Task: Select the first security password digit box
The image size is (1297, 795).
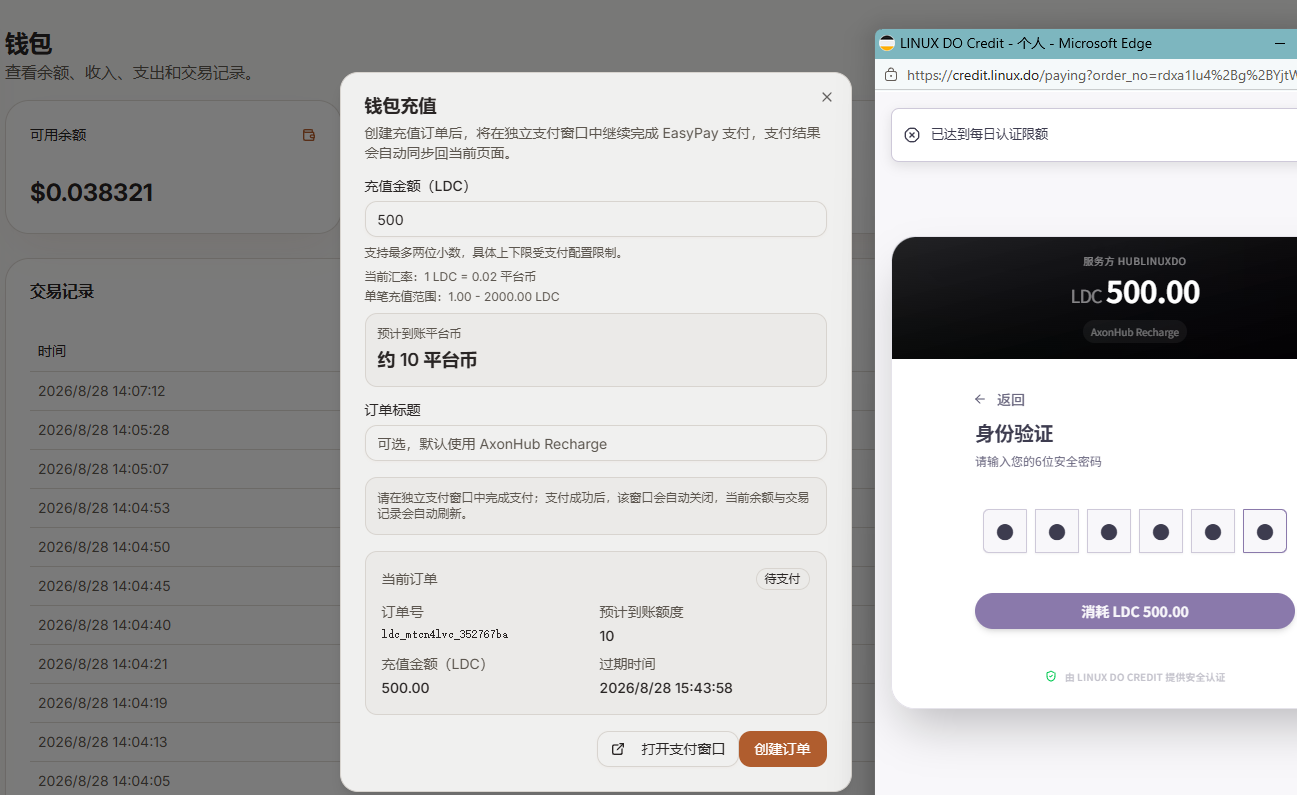Action: 1005,531
